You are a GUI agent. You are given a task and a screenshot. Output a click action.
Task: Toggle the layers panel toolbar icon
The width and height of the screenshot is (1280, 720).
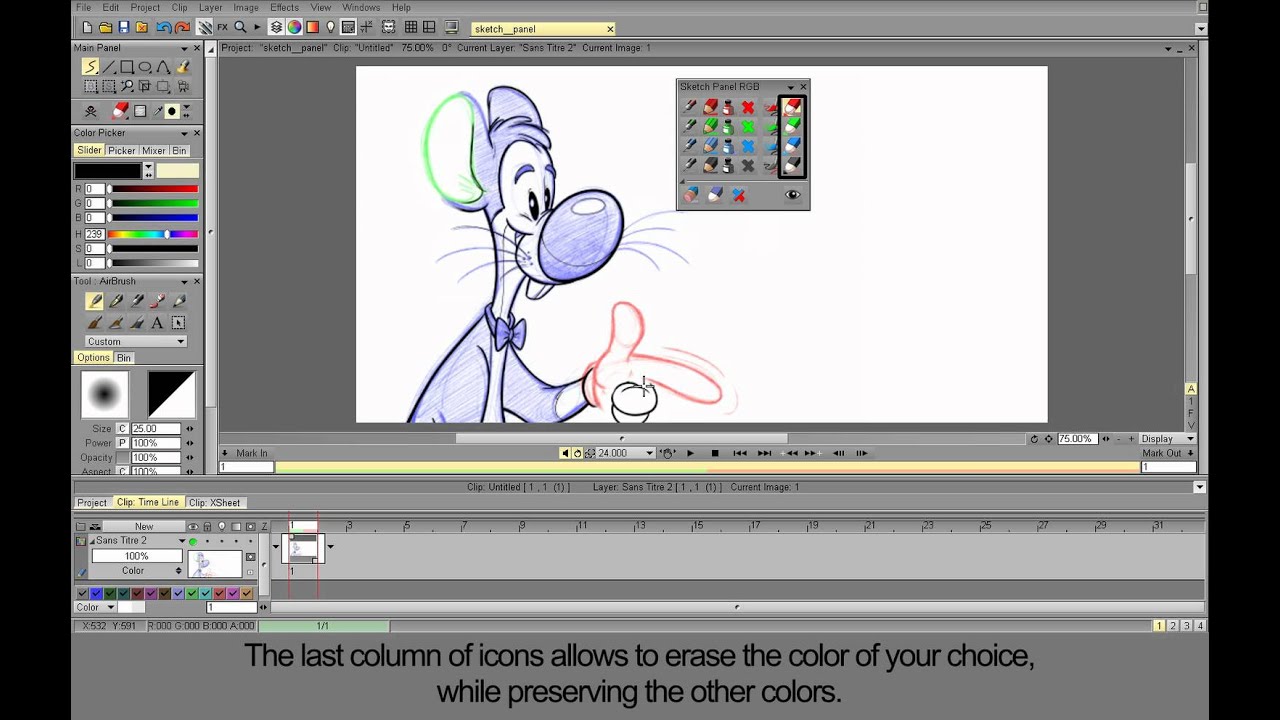(x=276, y=28)
